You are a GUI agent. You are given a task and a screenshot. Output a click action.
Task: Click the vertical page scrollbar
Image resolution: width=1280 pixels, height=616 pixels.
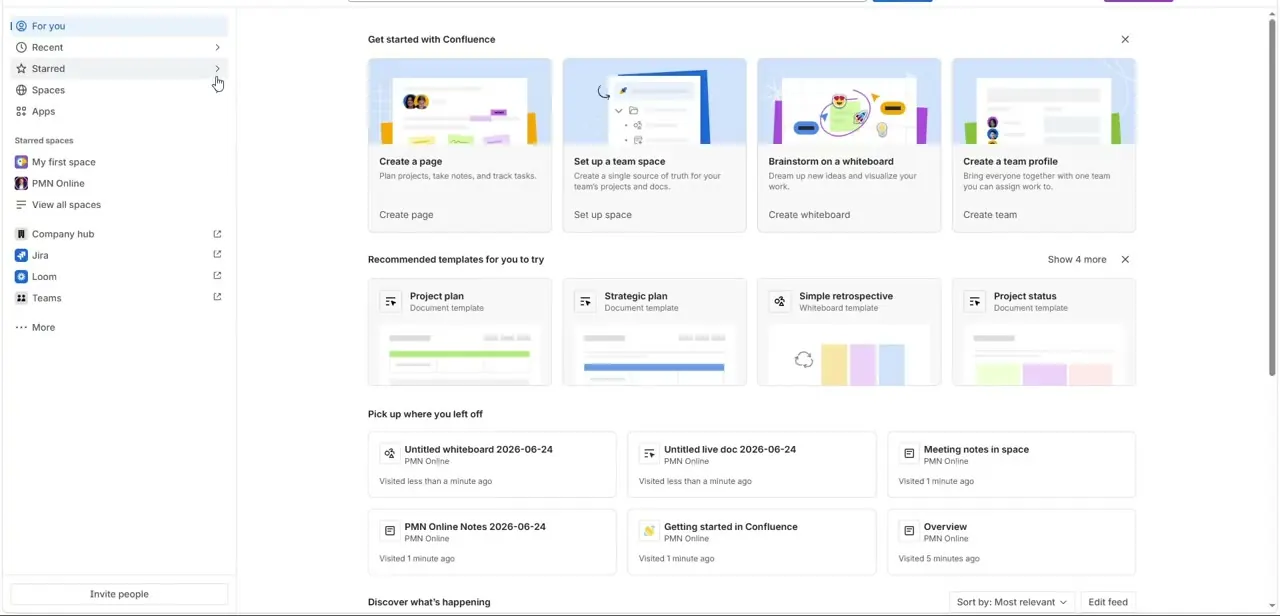1272,197
